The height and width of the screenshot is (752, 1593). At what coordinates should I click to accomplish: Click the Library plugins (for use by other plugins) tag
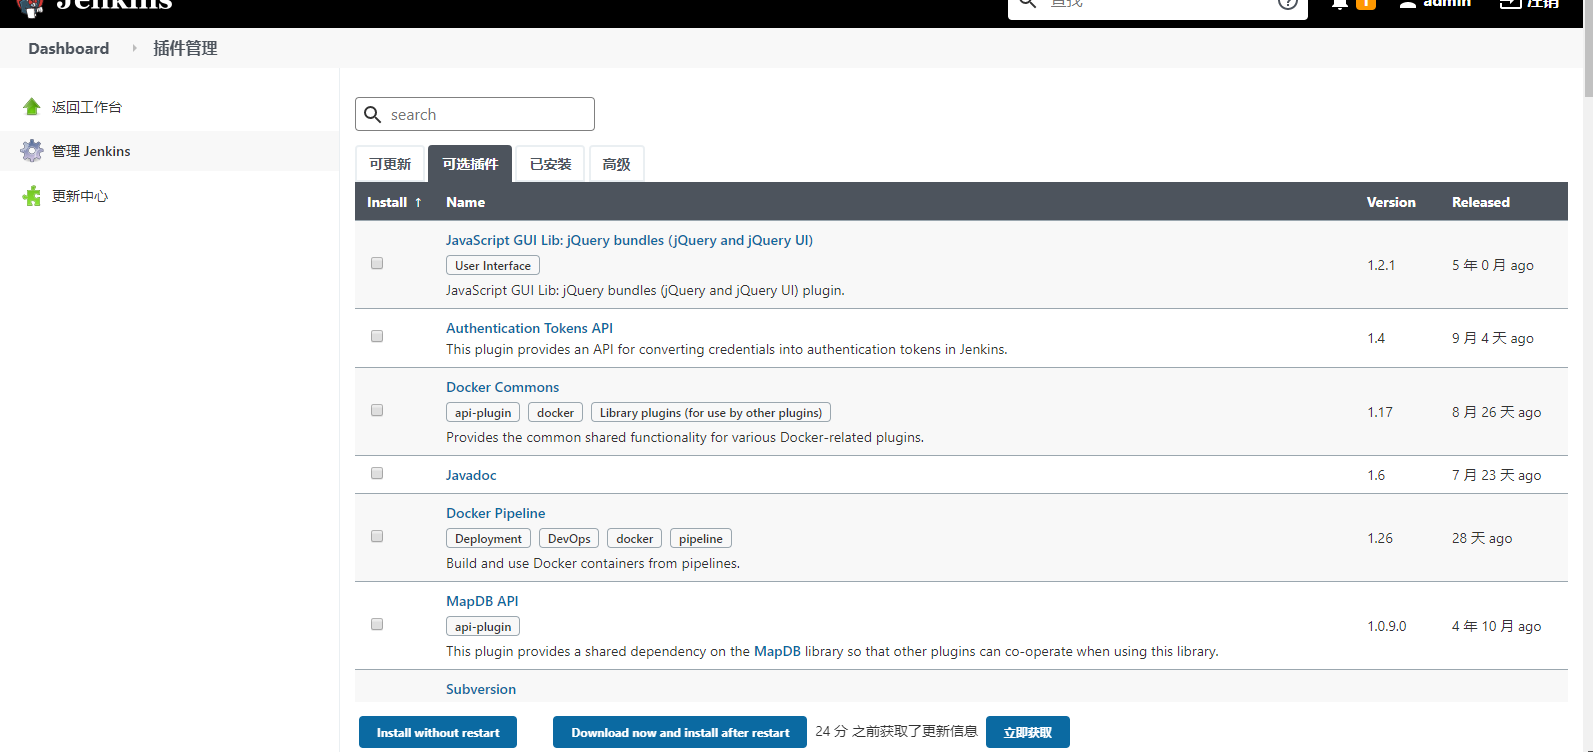(711, 412)
